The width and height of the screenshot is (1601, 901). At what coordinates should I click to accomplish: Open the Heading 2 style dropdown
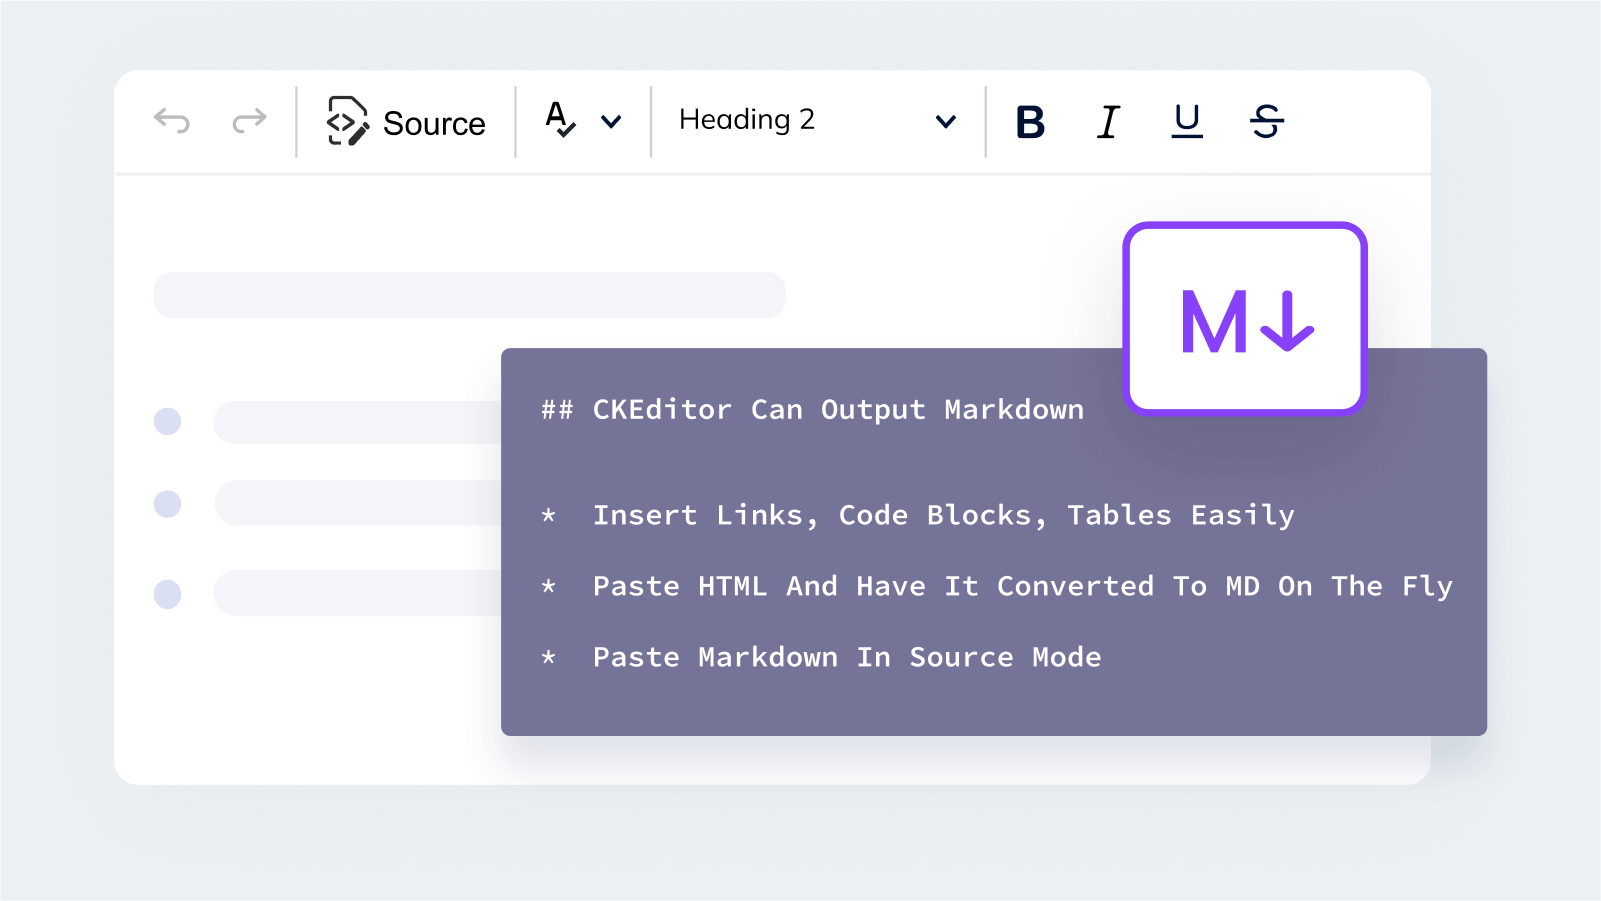[817, 121]
